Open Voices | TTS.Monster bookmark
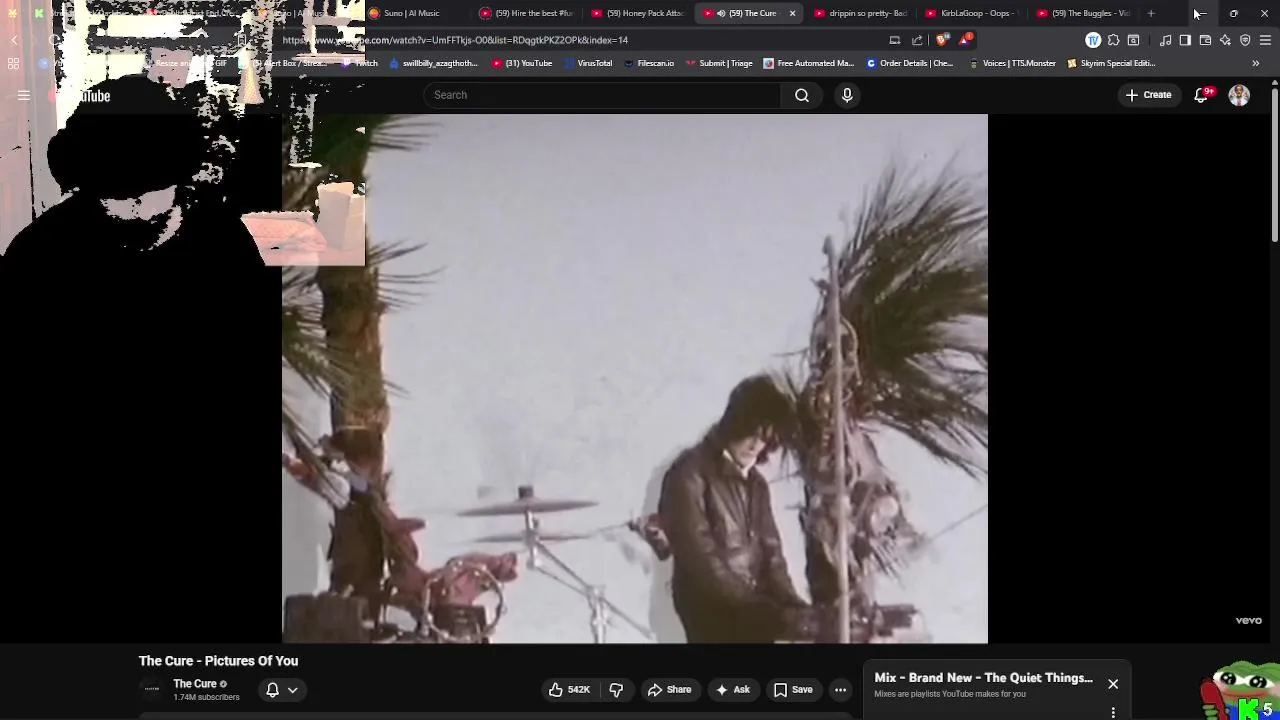This screenshot has height=720, width=1280. tap(1012, 63)
